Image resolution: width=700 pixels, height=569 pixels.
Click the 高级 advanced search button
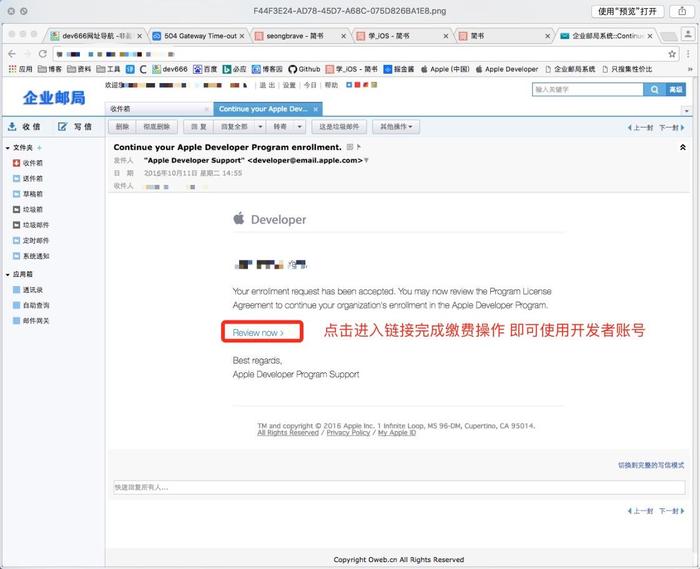(x=675, y=90)
